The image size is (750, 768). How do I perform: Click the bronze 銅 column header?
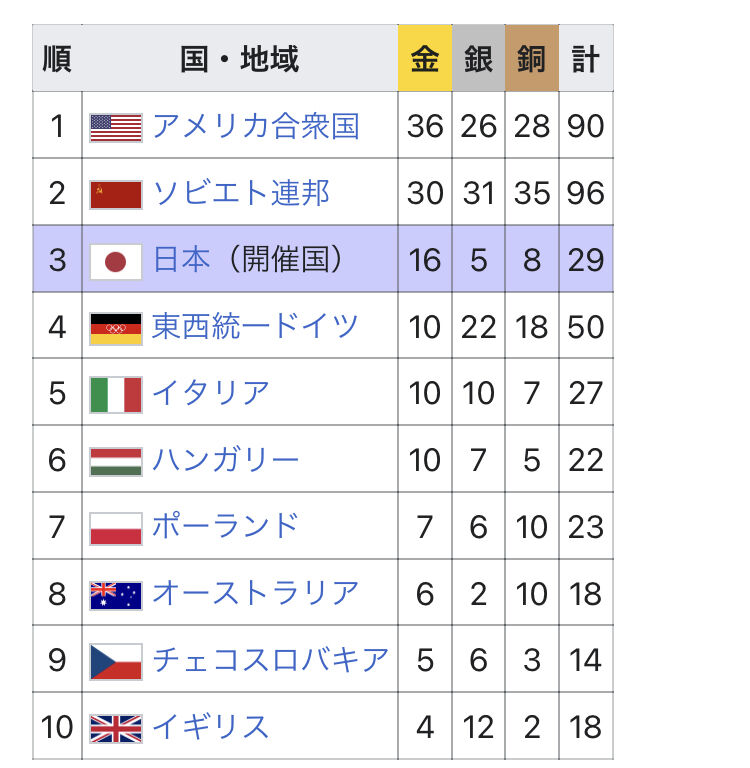pos(532,59)
